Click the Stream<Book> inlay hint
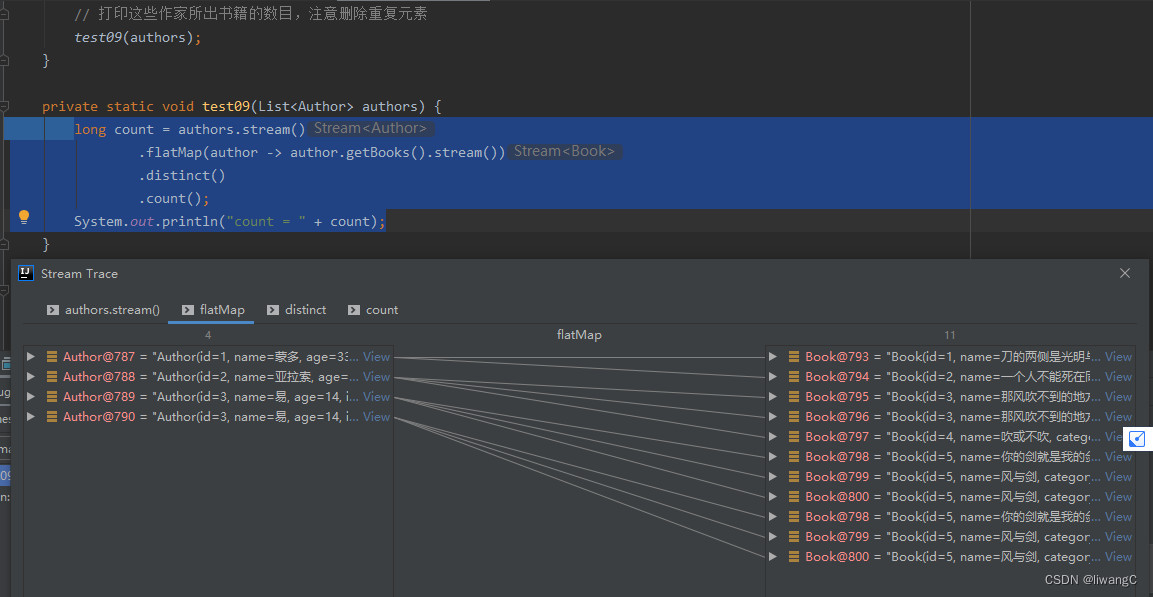The image size is (1153, 597). point(564,152)
